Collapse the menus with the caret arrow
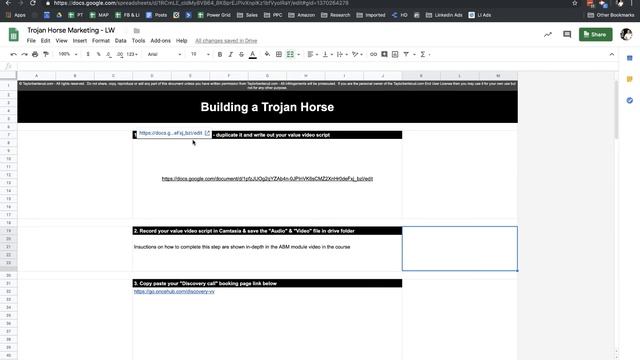Viewport: 640px width, 360px height. (611, 54)
